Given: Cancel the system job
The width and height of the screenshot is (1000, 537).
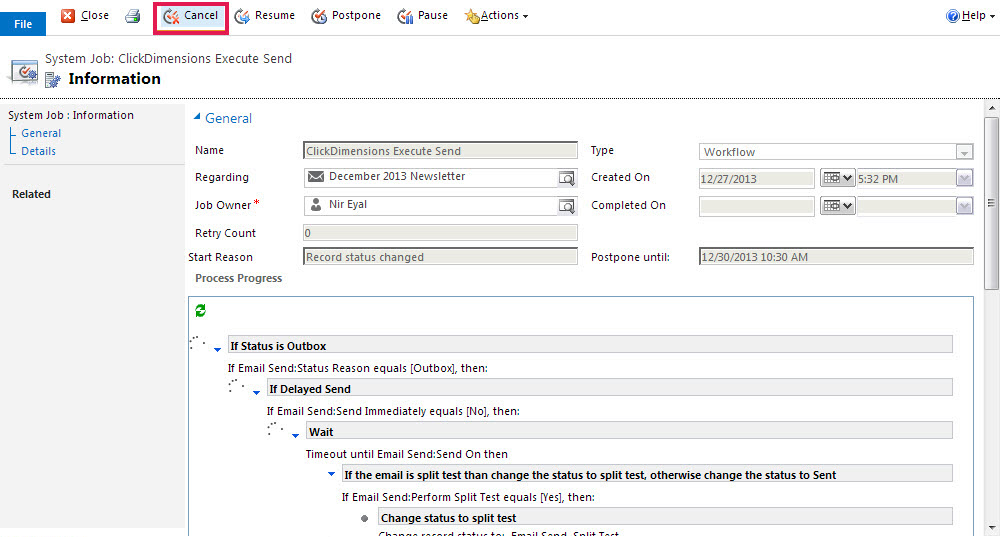Looking at the screenshot, I should click(x=191, y=16).
